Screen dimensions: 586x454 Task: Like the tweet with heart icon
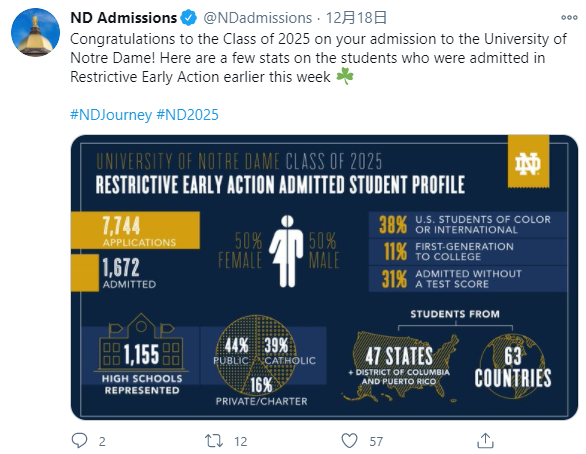pyautogui.click(x=349, y=441)
